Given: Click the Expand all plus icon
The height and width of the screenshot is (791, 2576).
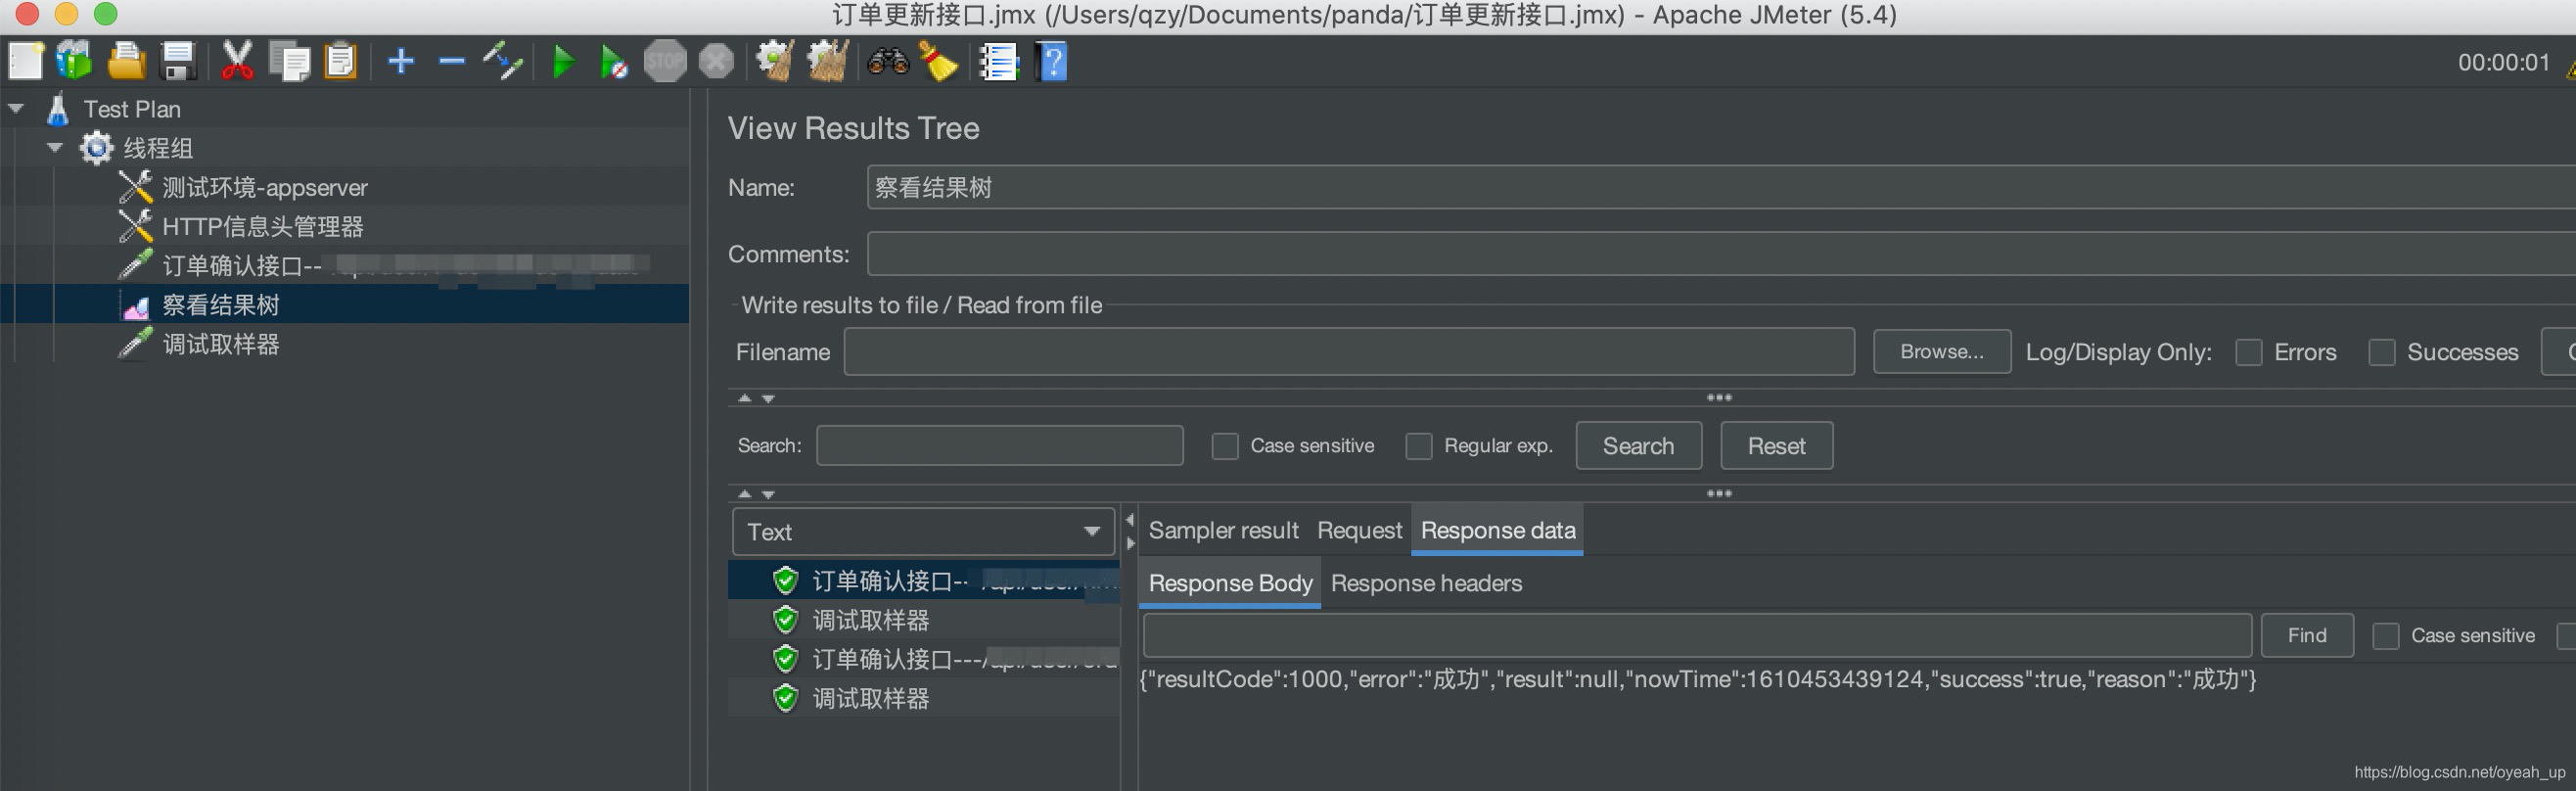Looking at the screenshot, I should 401,62.
